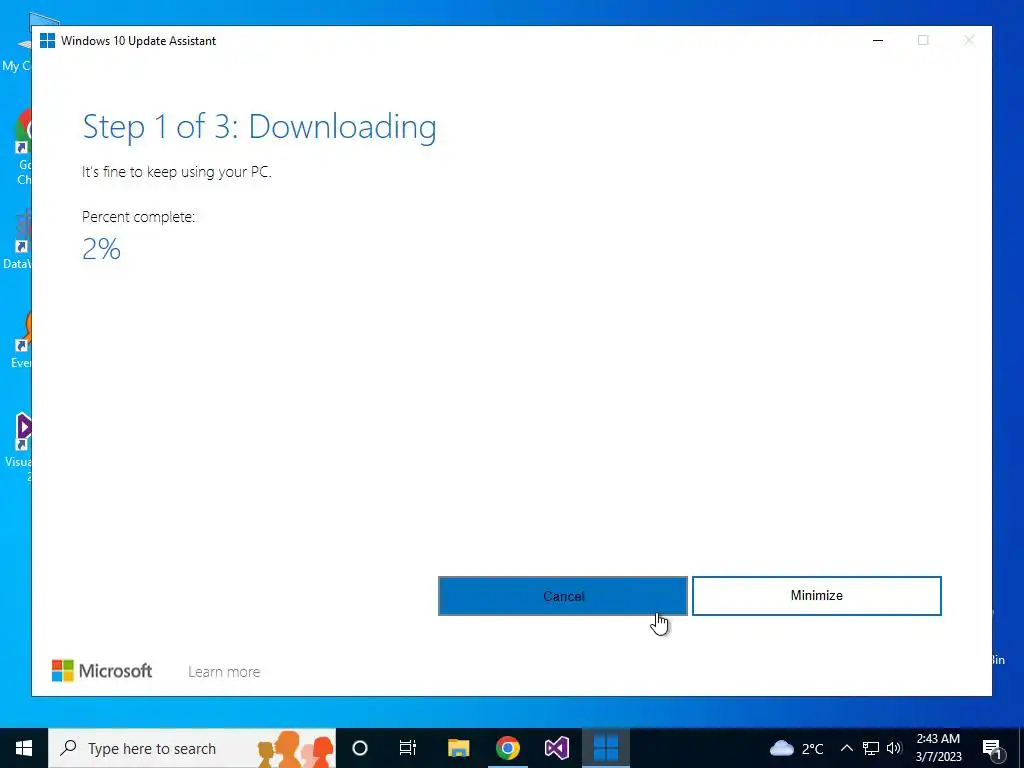Click the Percent complete label

(x=138, y=217)
